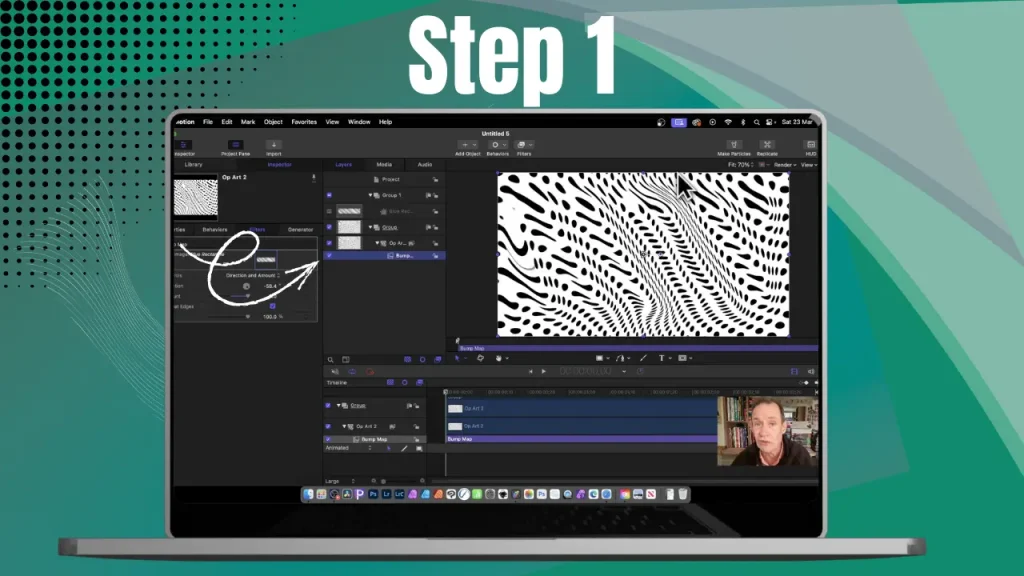Open the Object menu
1024x576 pixels.
(x=273, y=122)
